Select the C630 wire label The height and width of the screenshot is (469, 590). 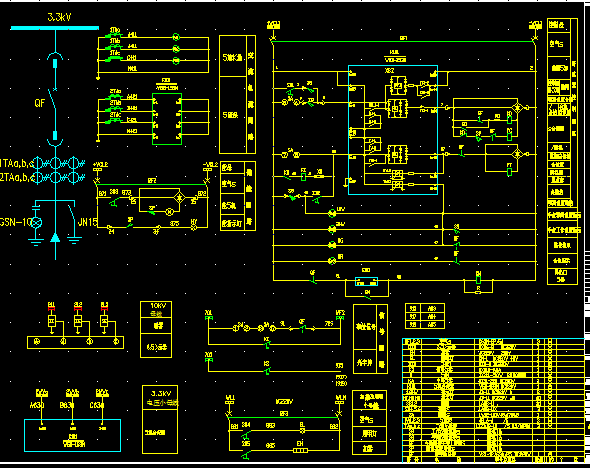[x=97, y=405]
